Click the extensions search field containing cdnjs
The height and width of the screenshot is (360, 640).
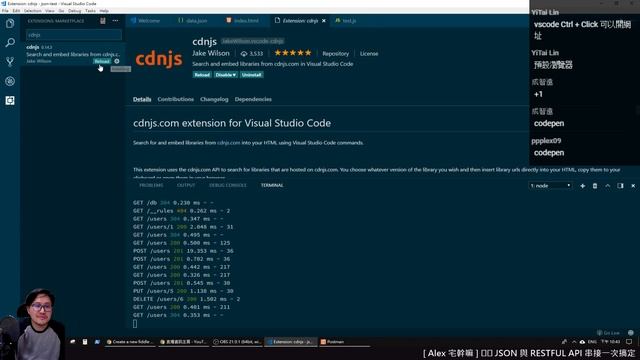pyautogui.click(x=73, y=35)
